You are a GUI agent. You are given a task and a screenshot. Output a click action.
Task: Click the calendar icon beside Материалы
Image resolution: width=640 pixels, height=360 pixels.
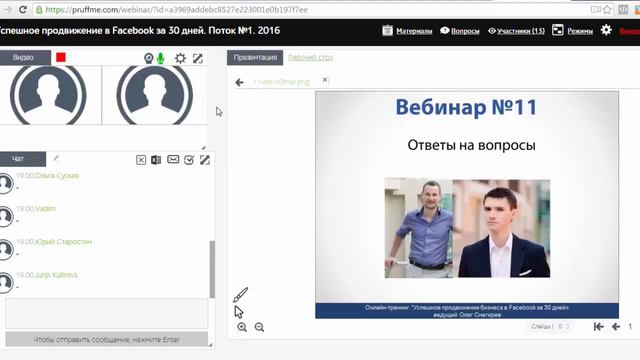tap(387, 30)
